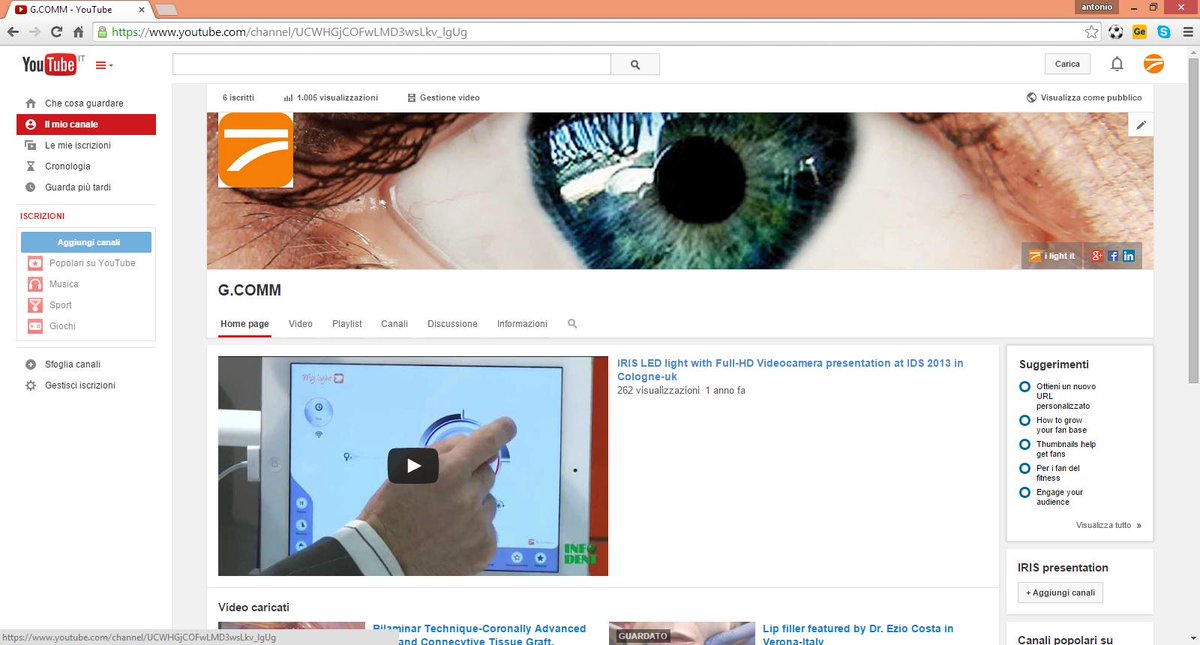The image size is (1200, 645).
Task: Switch to the Video tab
Action: pyautogui.click(x=301, y=324)
